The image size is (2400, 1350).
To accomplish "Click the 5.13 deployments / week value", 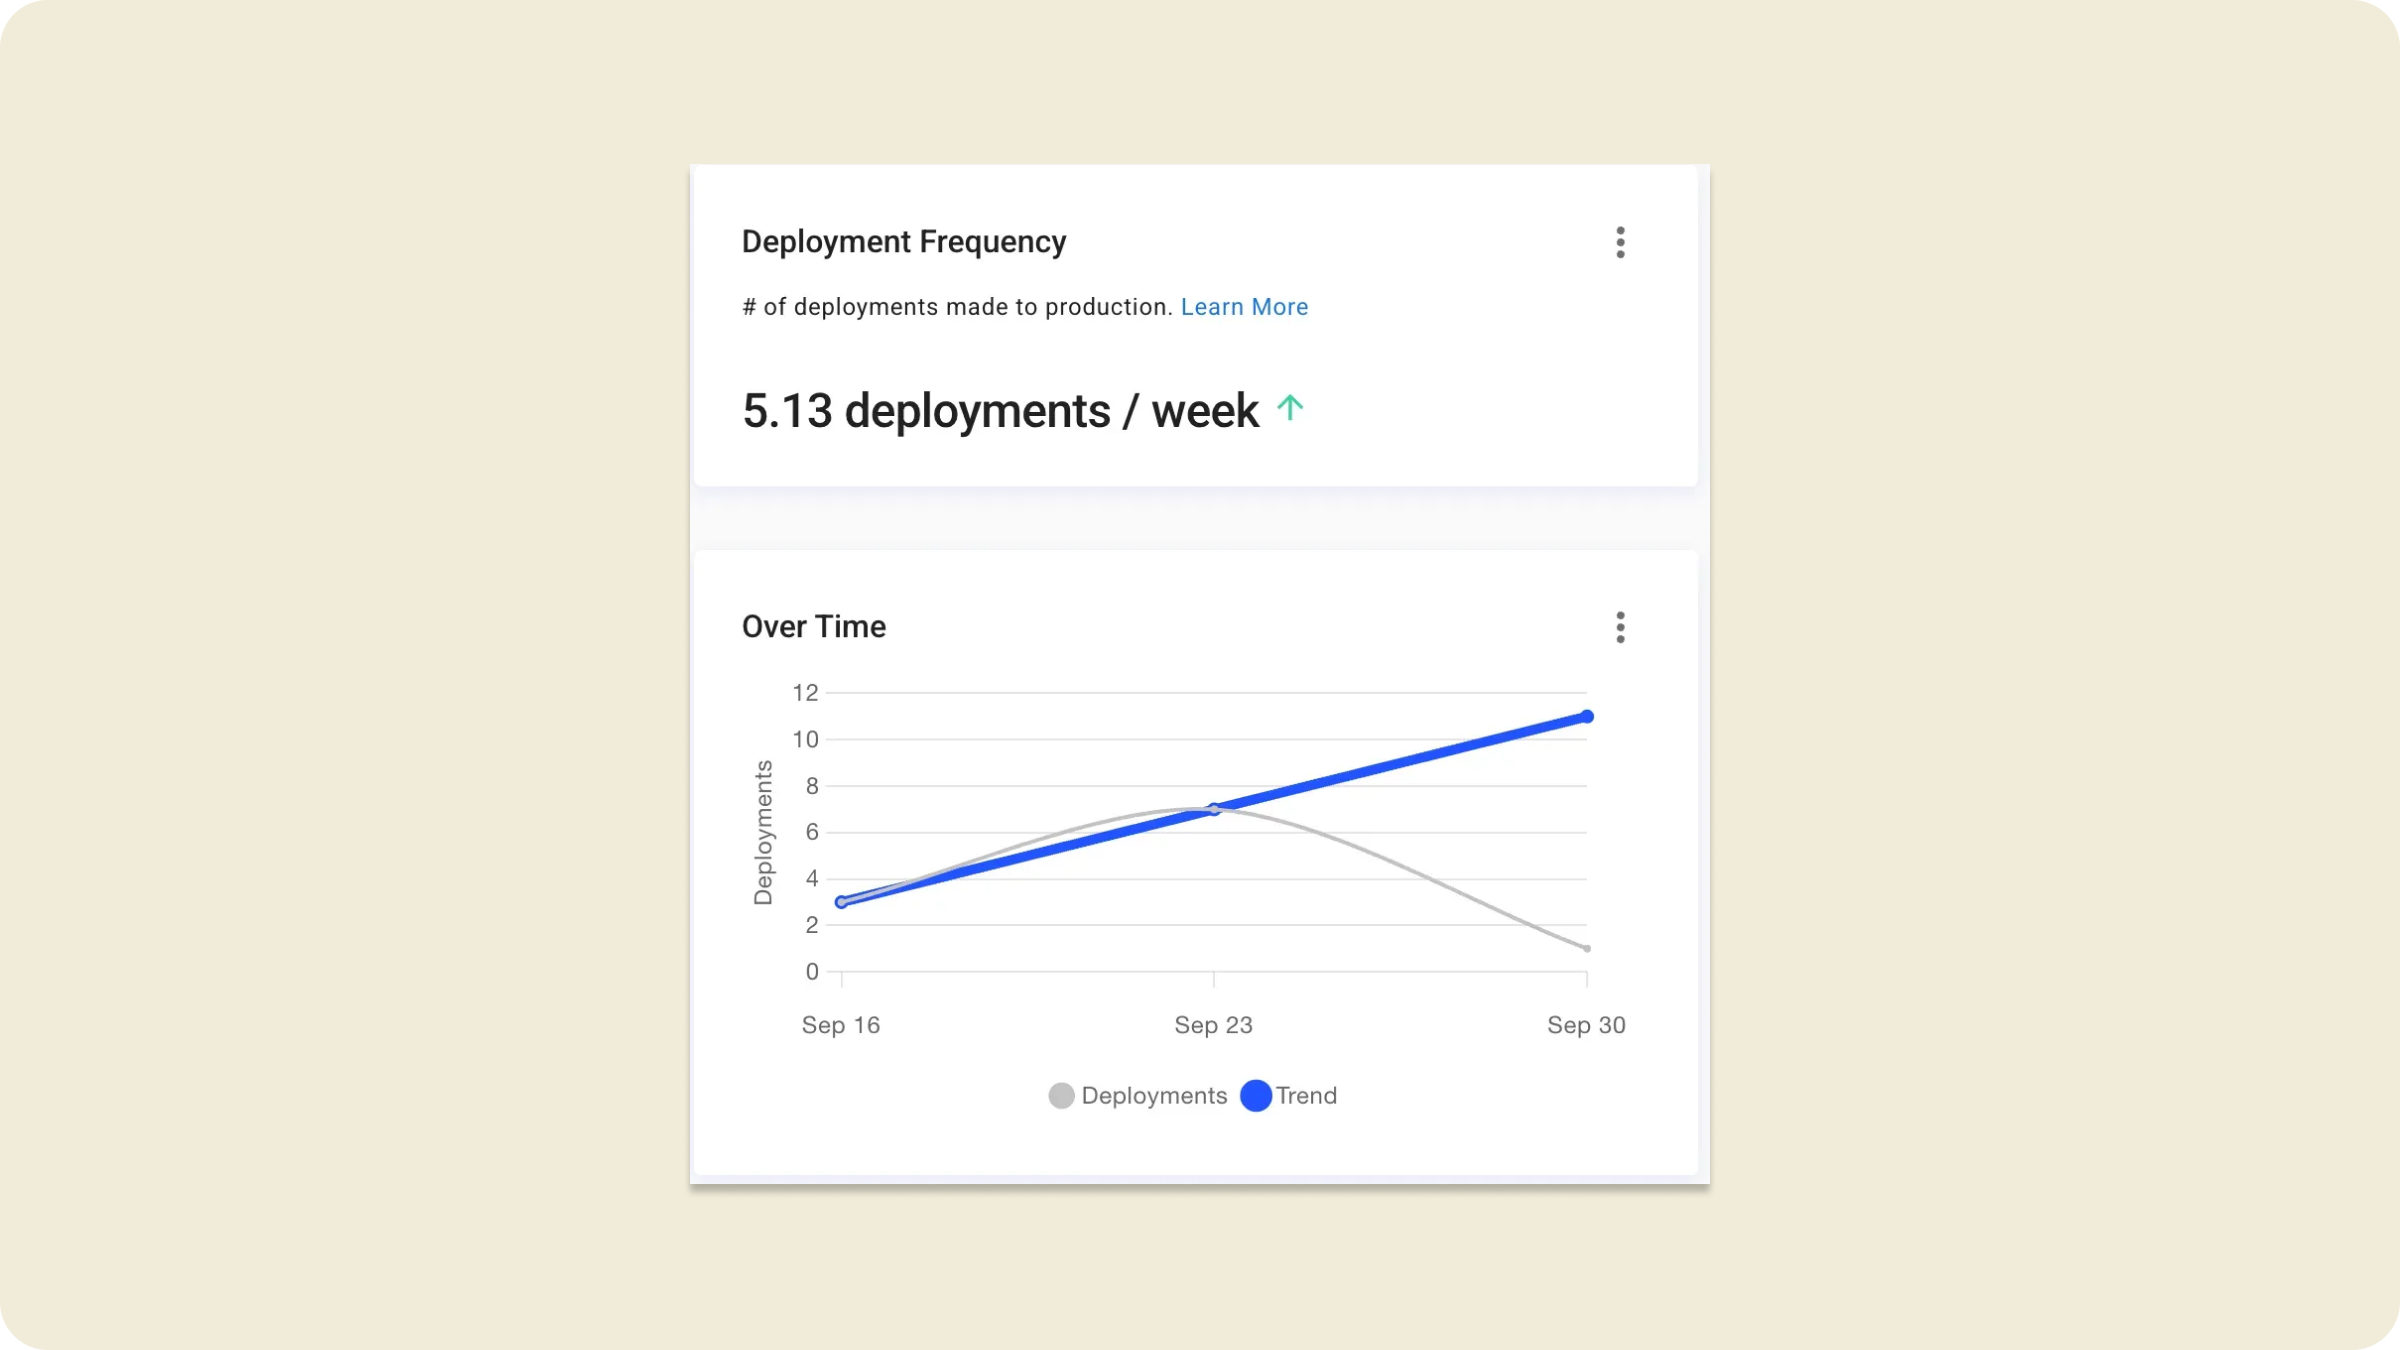I will click(x=1000, y=411).
